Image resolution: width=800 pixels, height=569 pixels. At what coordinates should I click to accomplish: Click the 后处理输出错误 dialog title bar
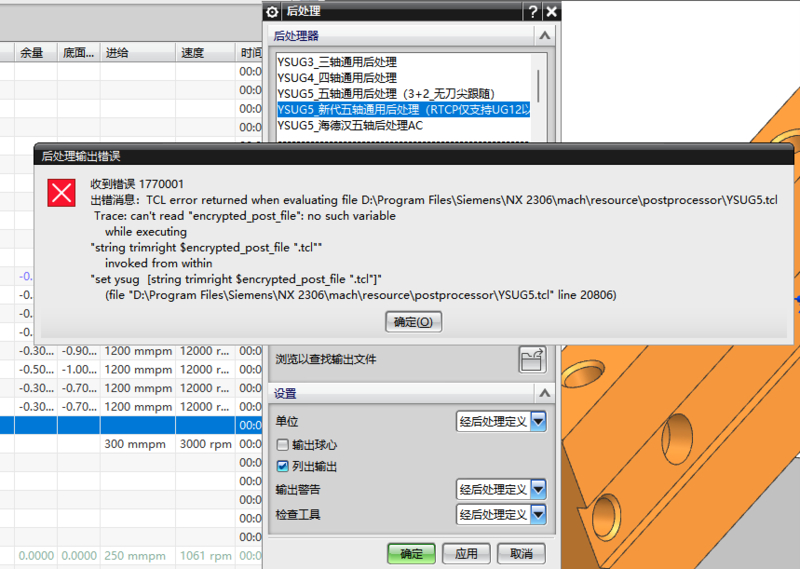click(413, 156)
